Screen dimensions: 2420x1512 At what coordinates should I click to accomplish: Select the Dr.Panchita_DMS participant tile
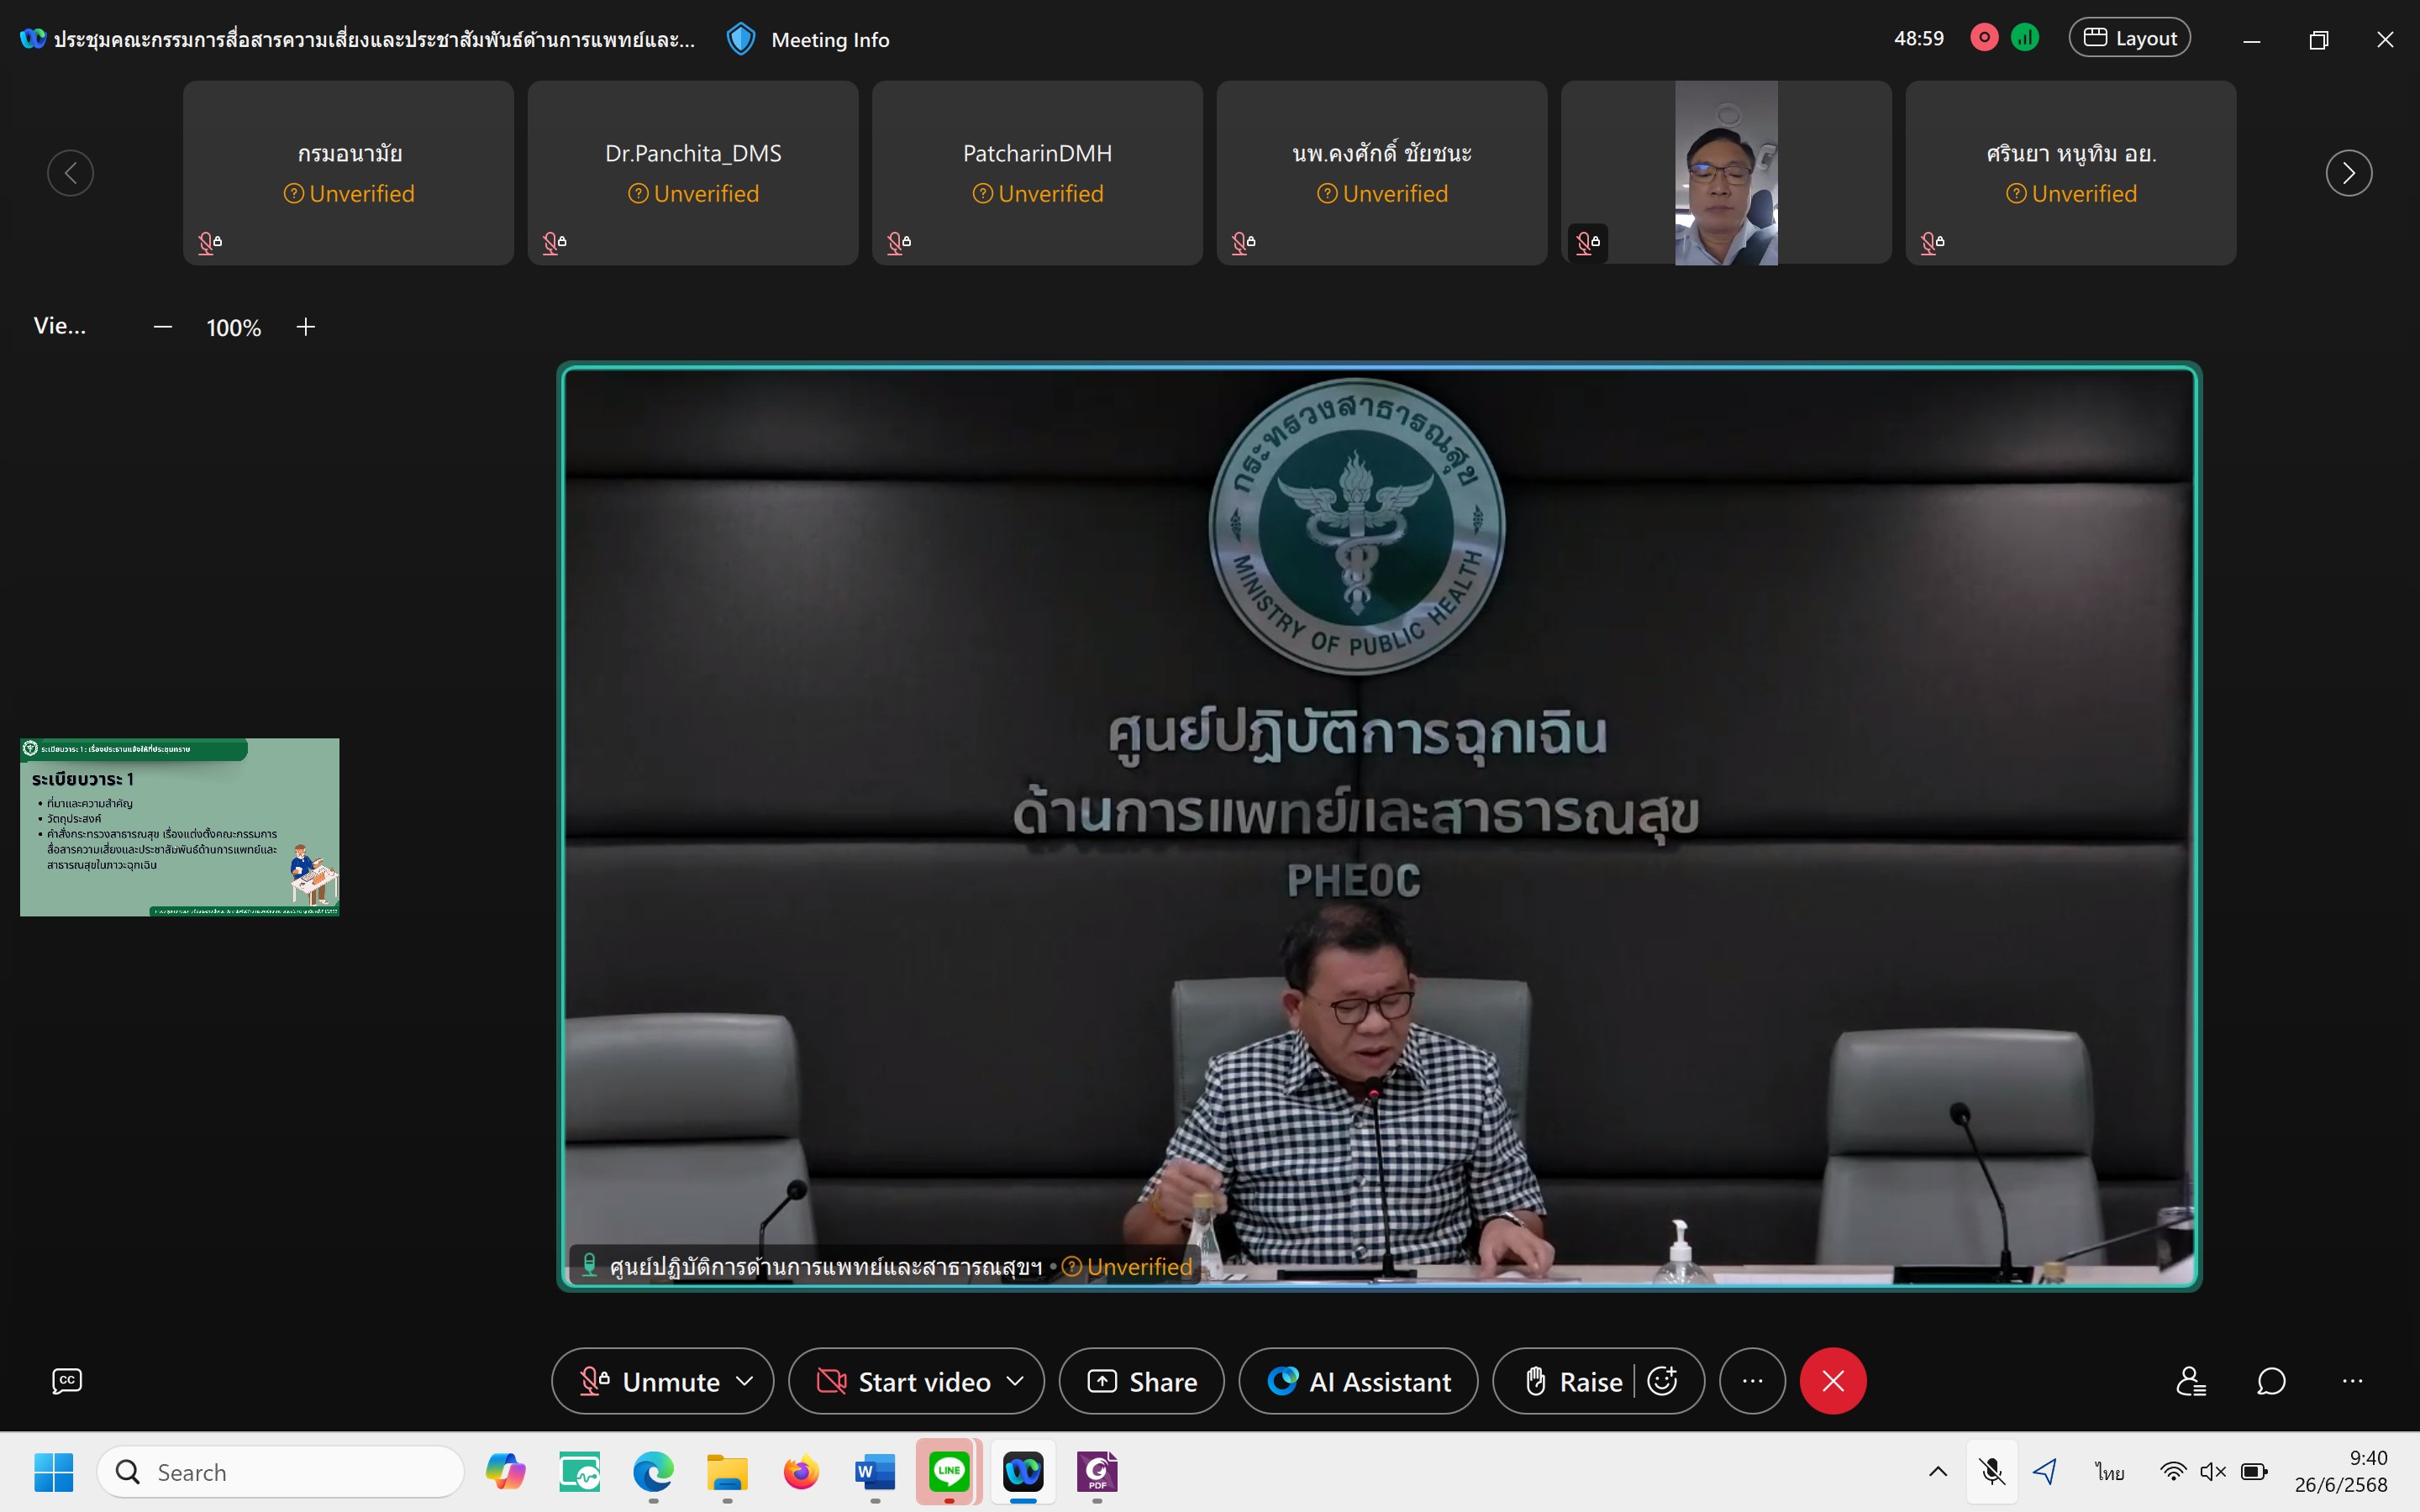[693, 173]
